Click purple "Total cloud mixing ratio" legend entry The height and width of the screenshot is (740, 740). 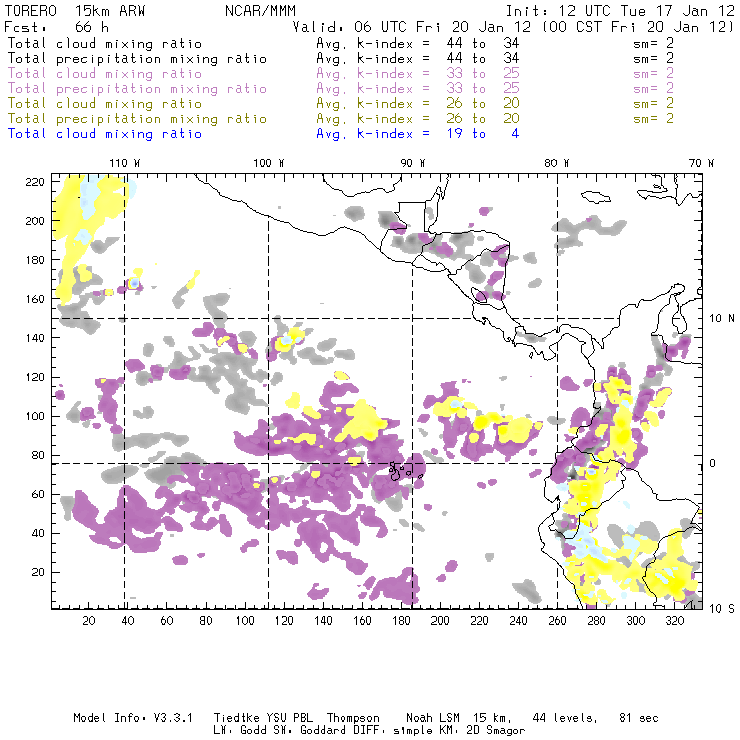point(105,74)
